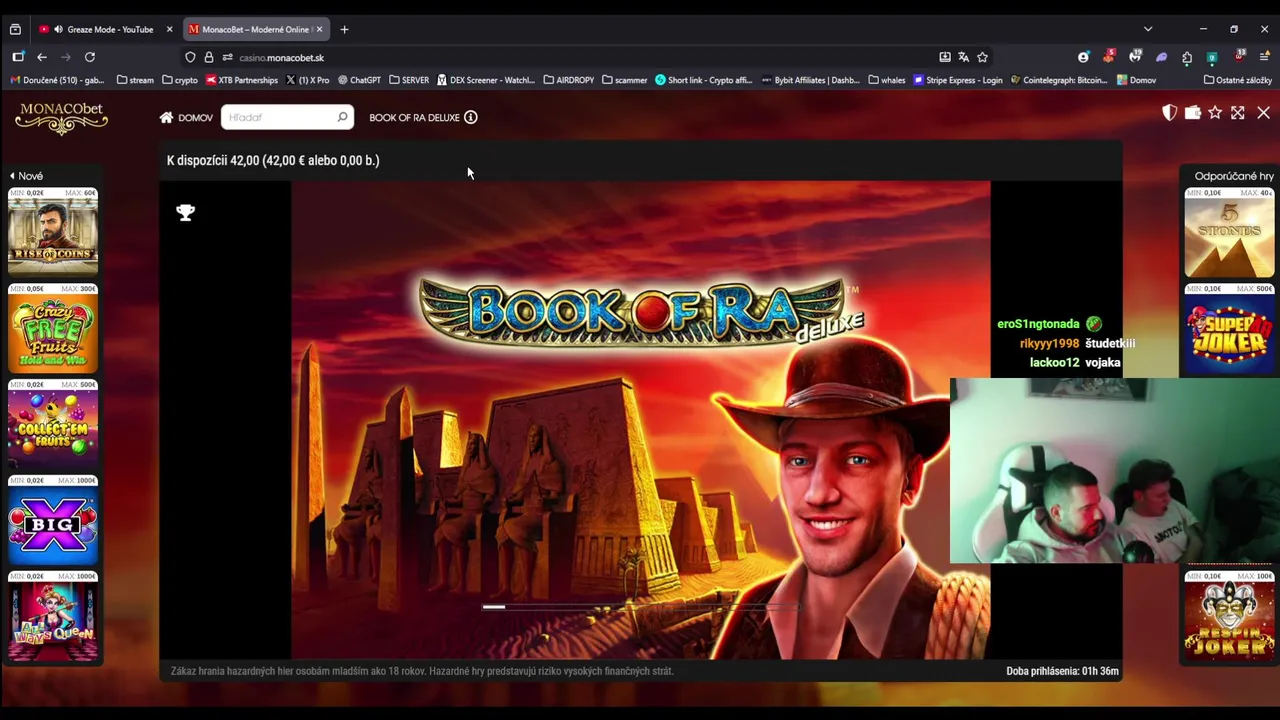The width and height of the screenshot is (1280, 720).
Task: Click bookmark star in address bar
Action: point(982,57)
